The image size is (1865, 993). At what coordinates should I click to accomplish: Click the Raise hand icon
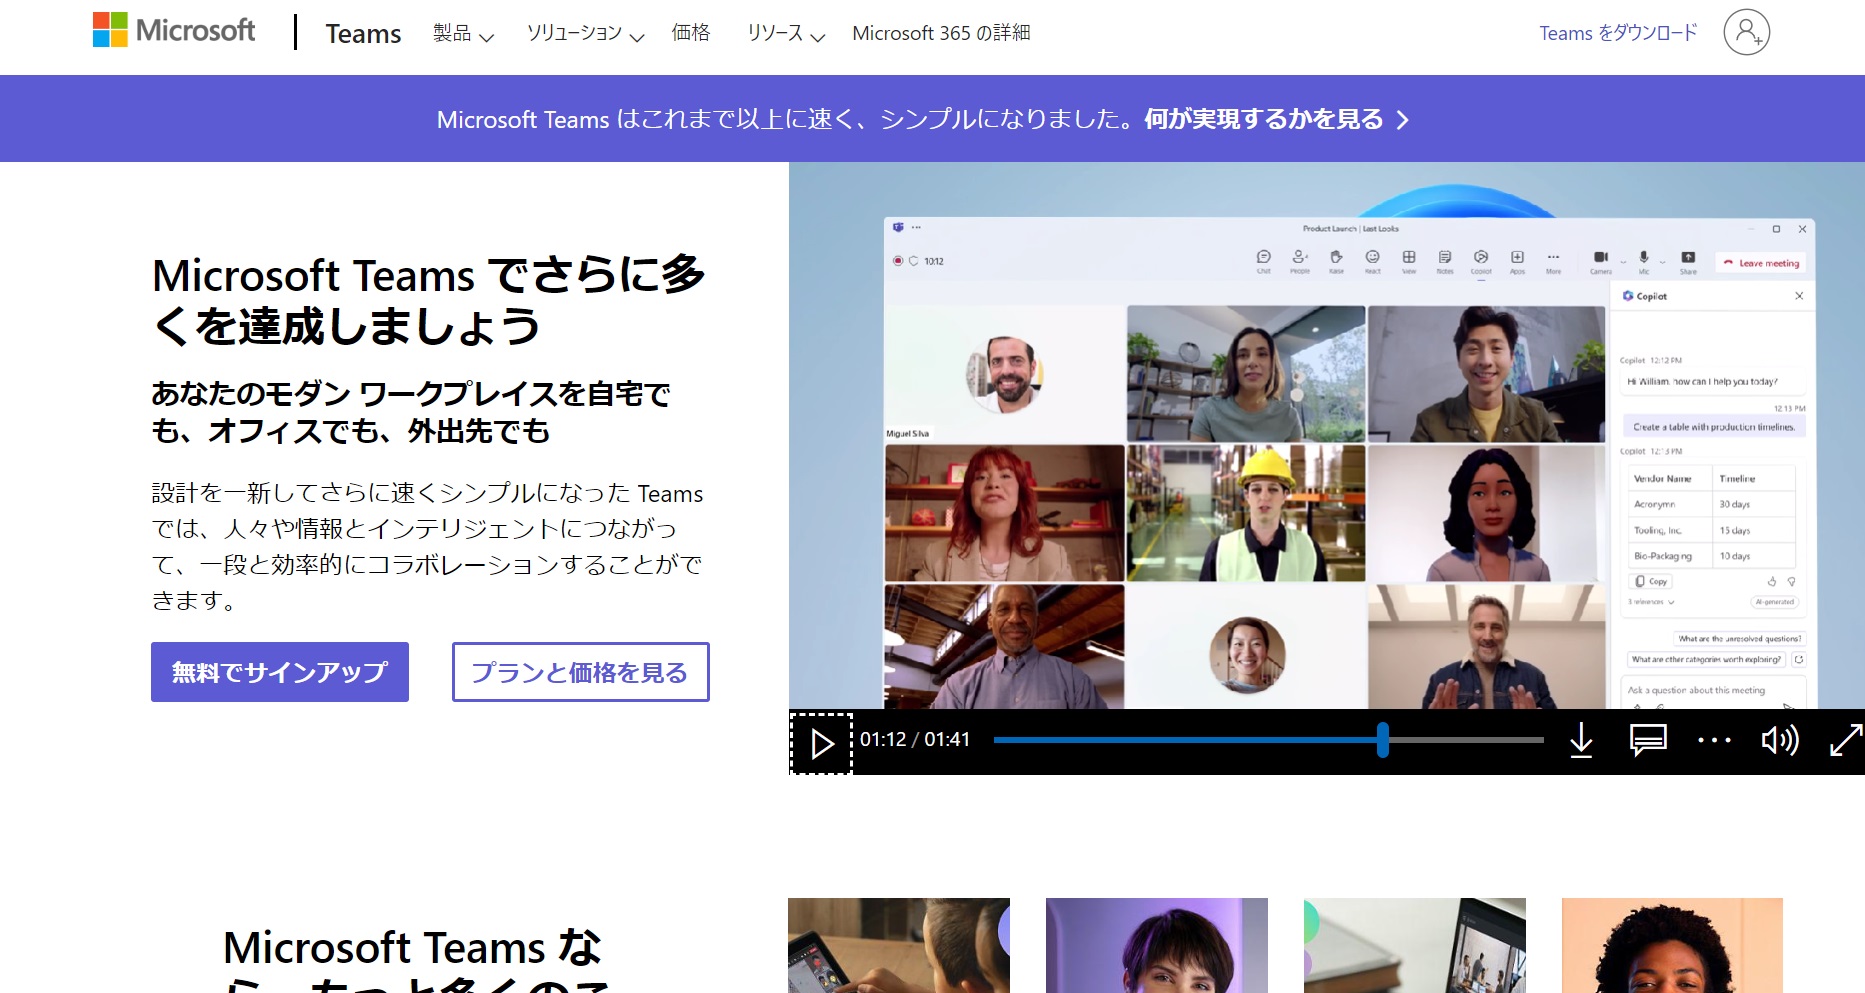click(1336, 258)
